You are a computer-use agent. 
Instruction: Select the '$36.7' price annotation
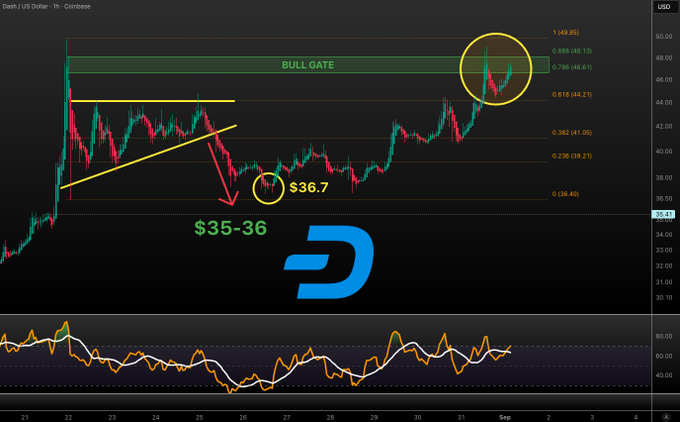(x=309, y=187)
